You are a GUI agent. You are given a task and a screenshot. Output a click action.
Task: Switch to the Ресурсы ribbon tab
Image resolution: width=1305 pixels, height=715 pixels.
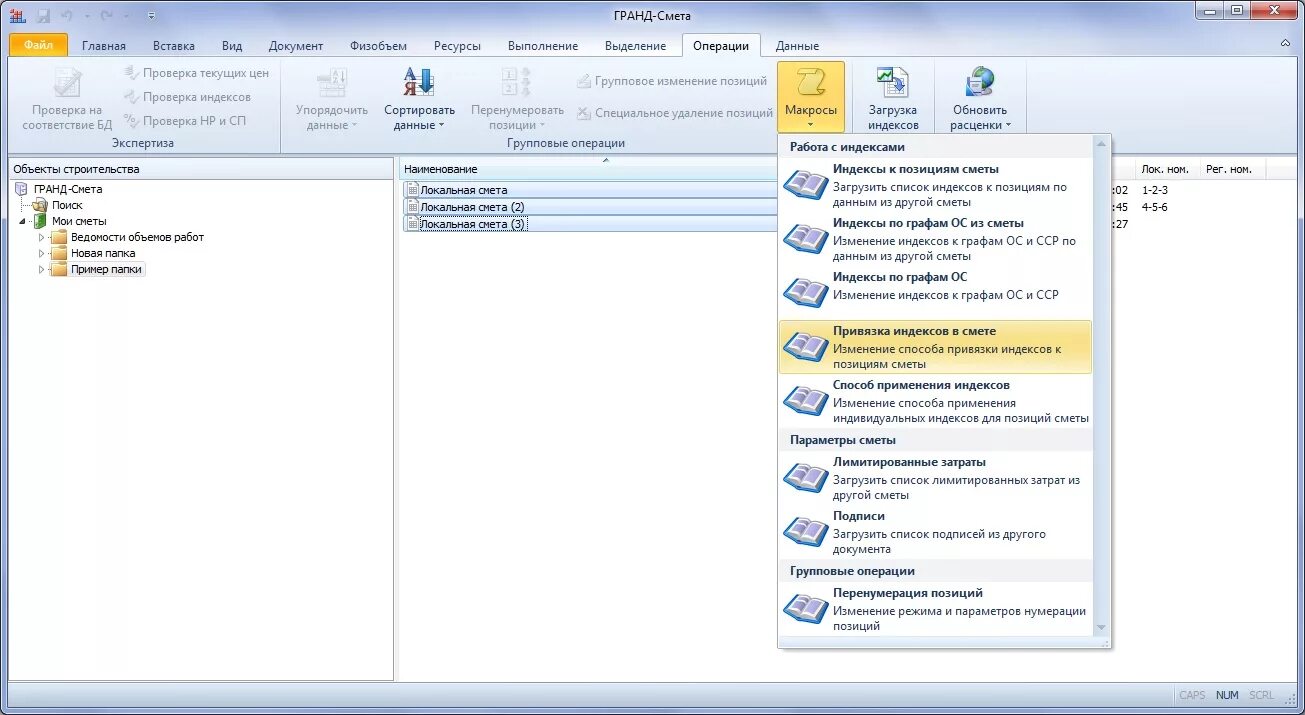coord(457,46)
